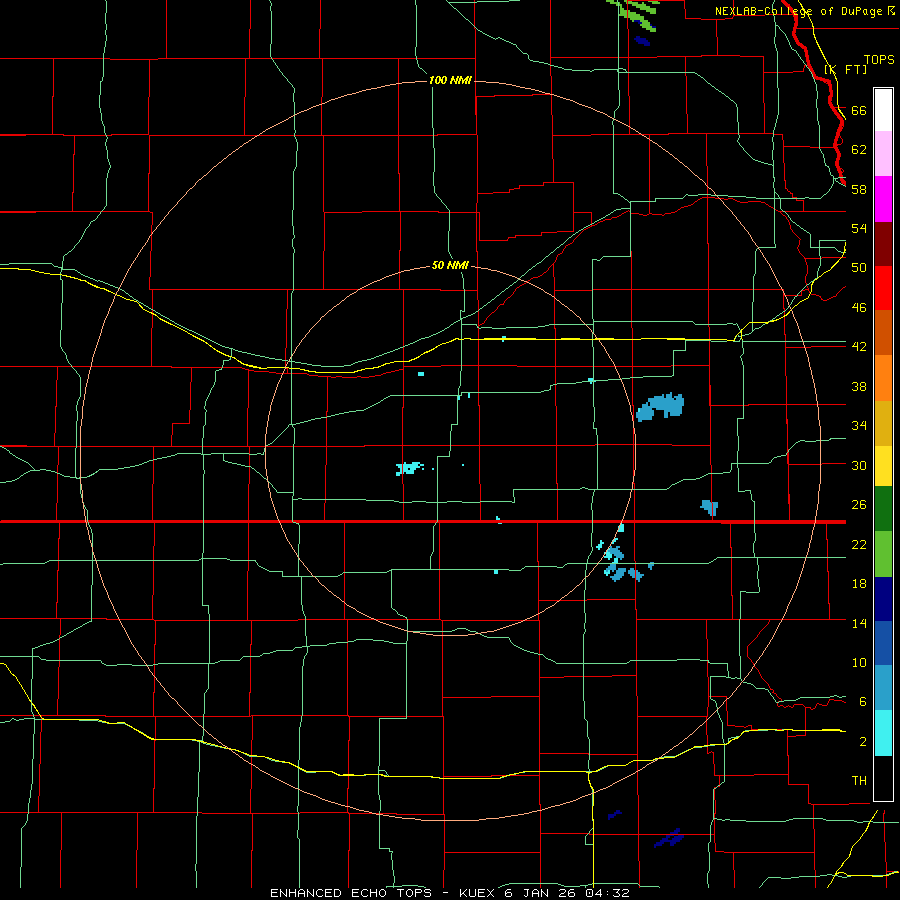This screenshot has height=900, width=900.
Task: Select the dark green legend swatch
Action: [x=883, y=509]
